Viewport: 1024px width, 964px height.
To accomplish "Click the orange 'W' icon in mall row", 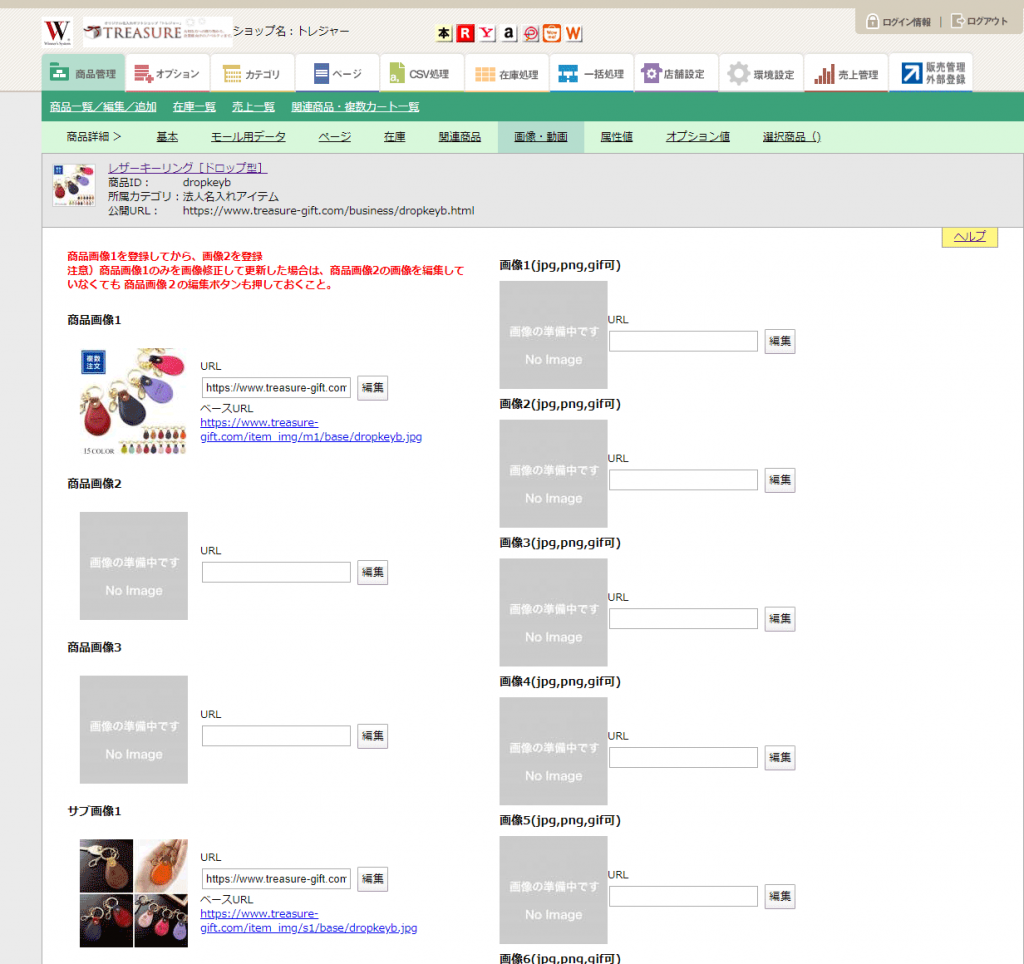I will pos(574,34).
